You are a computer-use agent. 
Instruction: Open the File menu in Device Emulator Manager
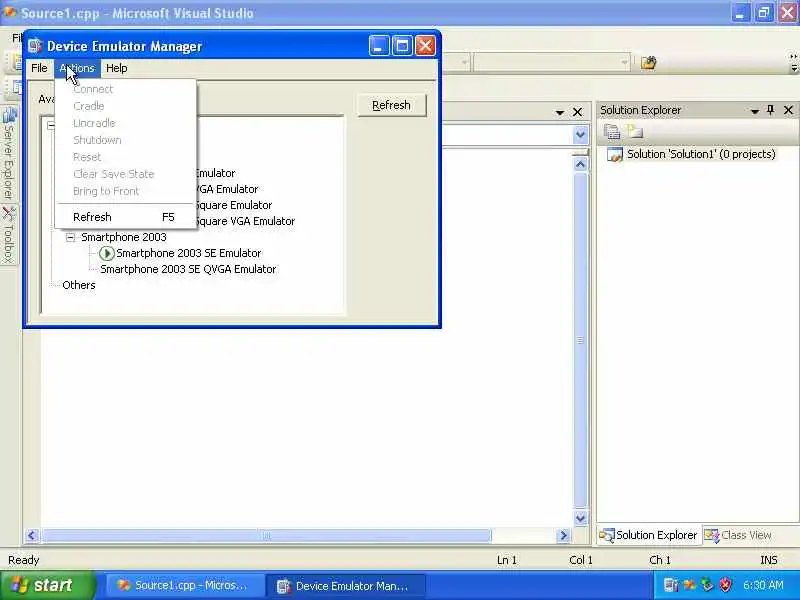pos(39,68)
